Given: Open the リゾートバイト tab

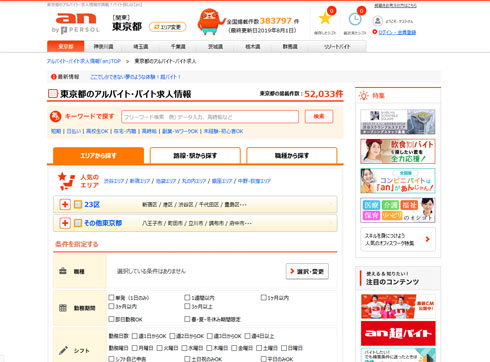Looking at the screenshot, I should pos(337,47).
